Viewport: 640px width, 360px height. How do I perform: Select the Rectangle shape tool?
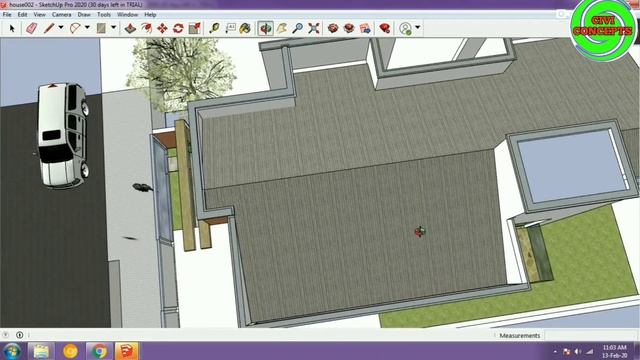click(x=101, y=28)
